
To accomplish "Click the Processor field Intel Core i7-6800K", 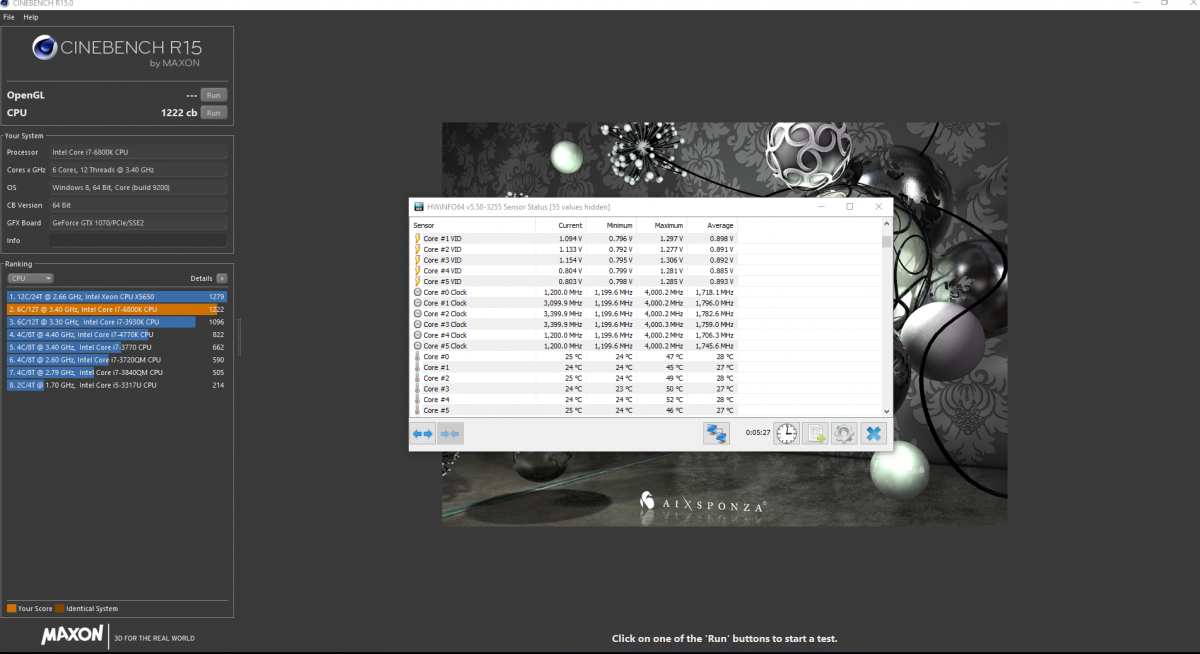I will tap(138, 152).
